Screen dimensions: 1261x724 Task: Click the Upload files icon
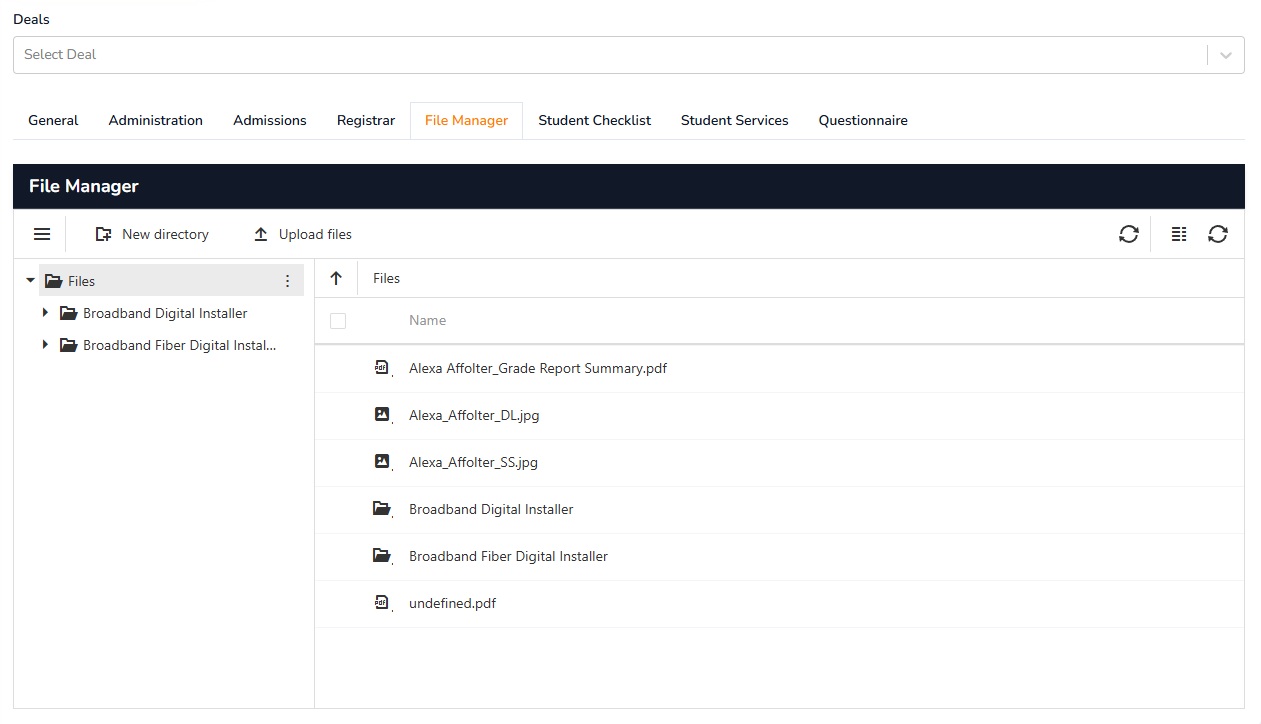point(259,233)
